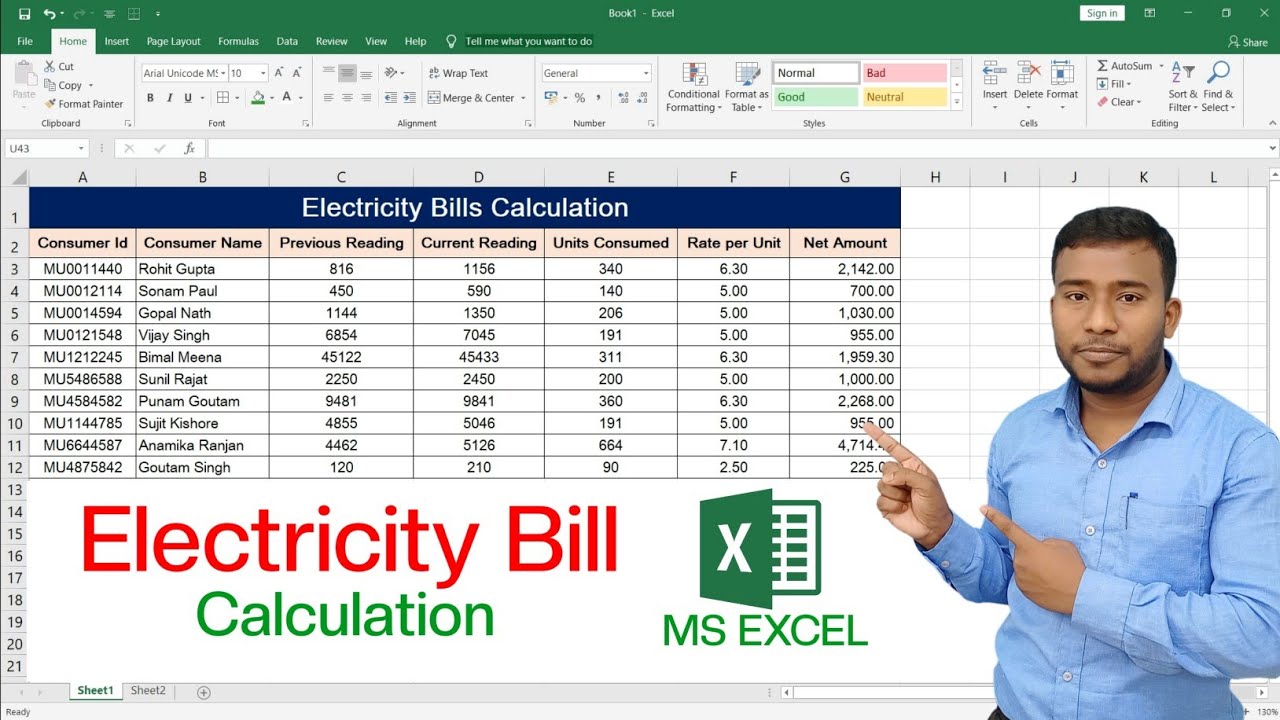
Task: Increase font size with the large A
Action: 279,73
